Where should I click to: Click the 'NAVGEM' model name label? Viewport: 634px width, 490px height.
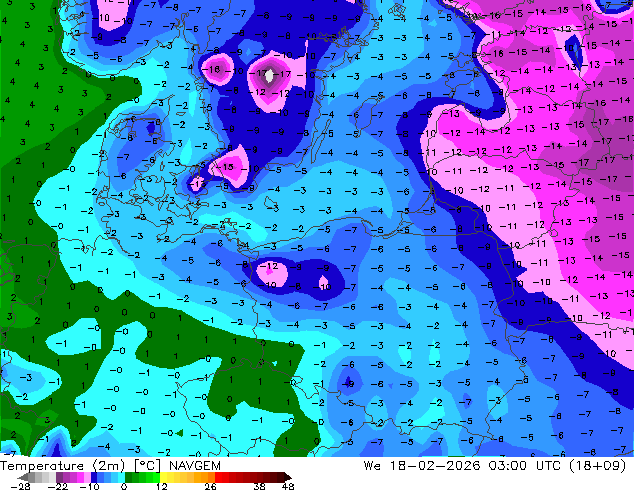pos(195,466)
